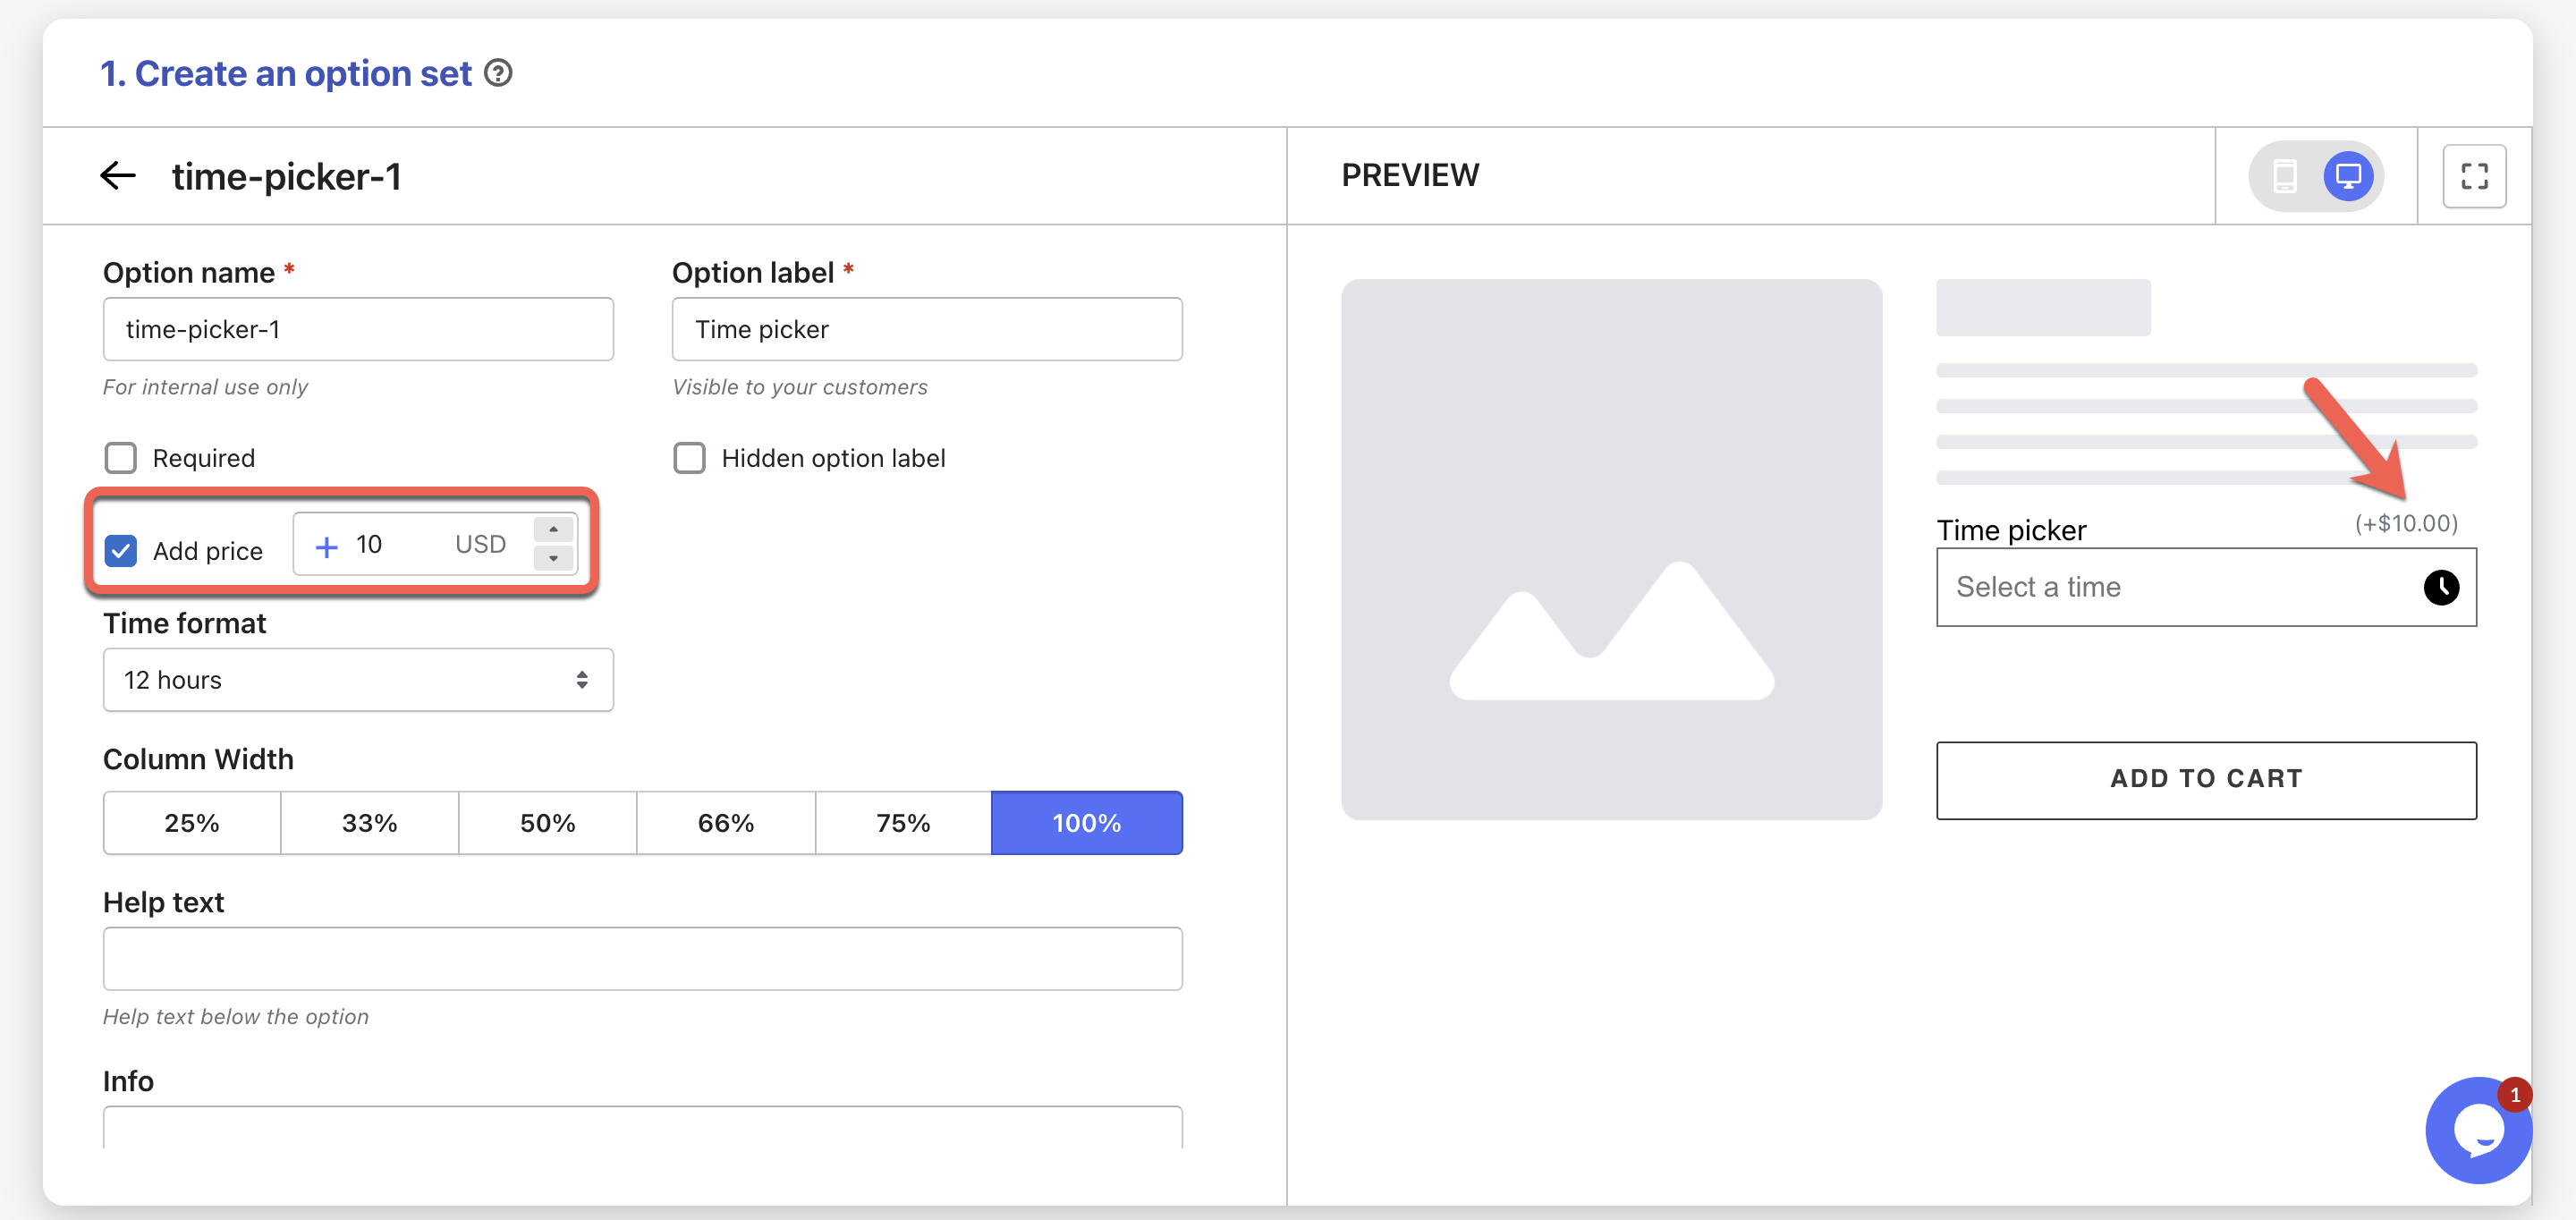Click into the Help text input box
Image resolution: width=2576 pixels, height=1220 pixels.
click(x=642, y=958)
